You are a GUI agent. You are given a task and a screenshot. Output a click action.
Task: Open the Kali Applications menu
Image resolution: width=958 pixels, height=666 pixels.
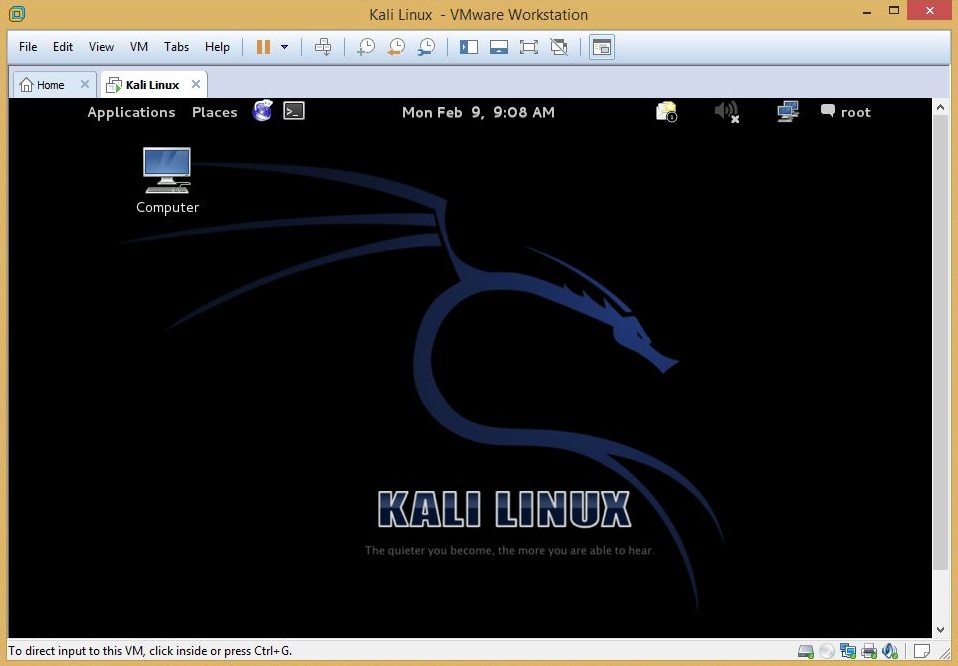point(131,112)
